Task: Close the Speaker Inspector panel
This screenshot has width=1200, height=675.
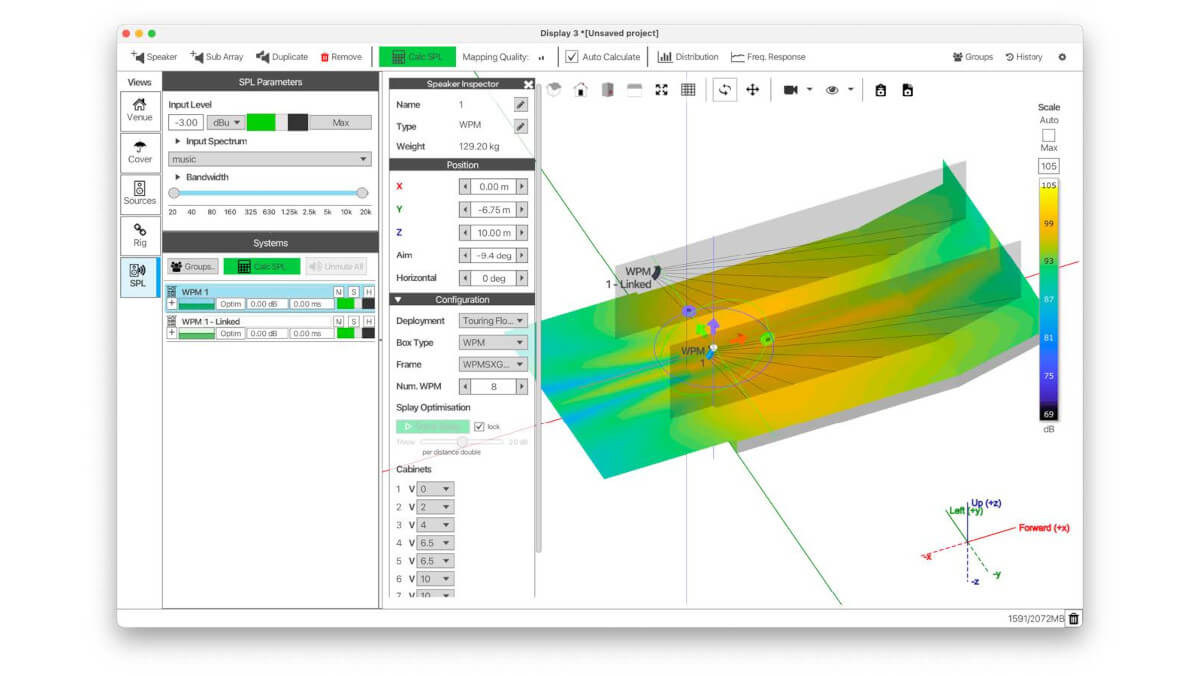Action: [528, 84]
